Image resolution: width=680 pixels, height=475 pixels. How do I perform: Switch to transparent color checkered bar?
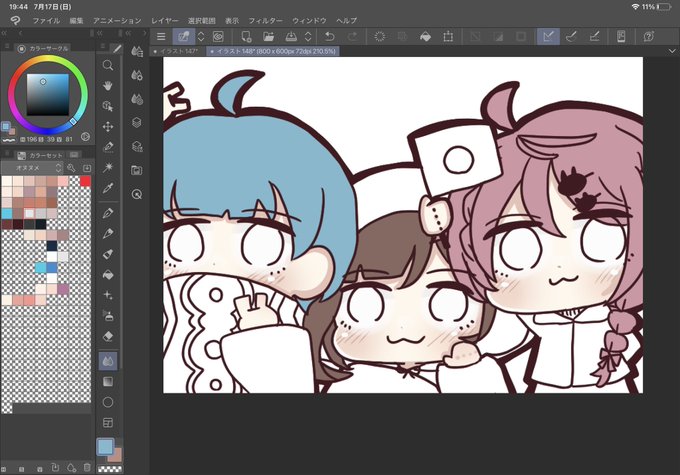(x=110, y=469)
